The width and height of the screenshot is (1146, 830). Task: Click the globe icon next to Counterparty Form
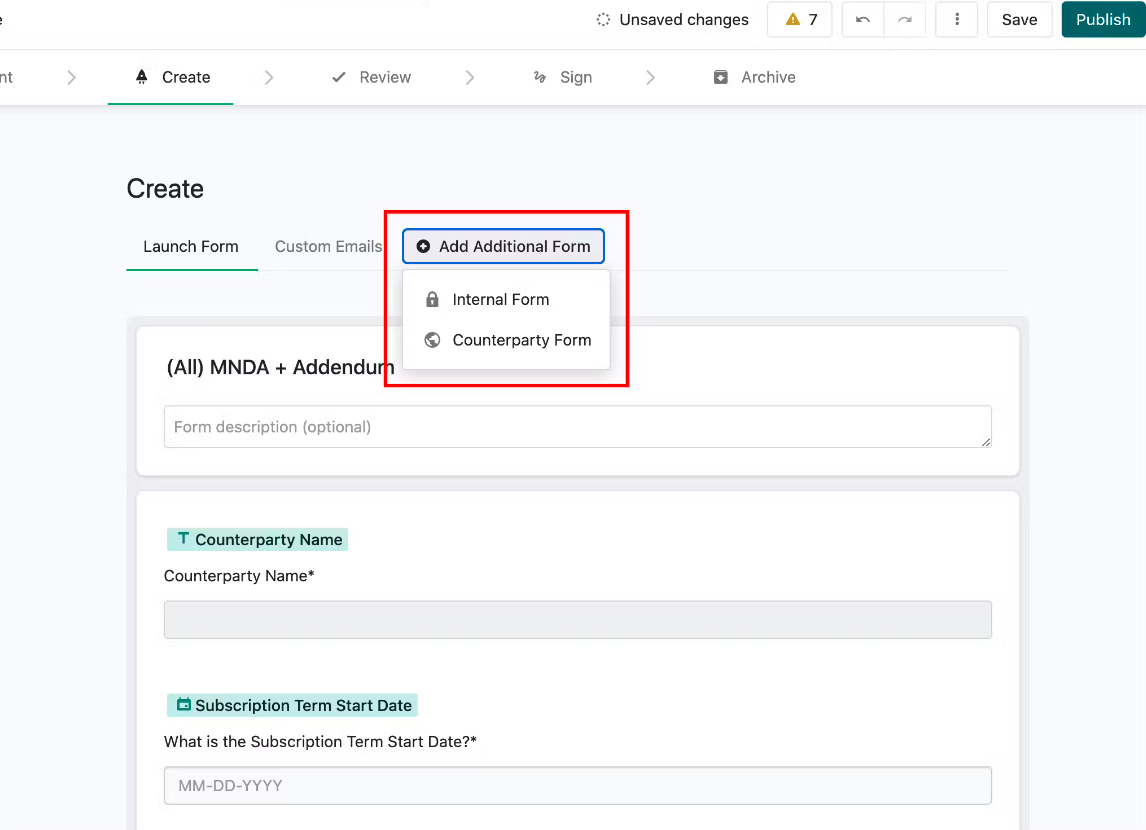[x=432, y=340]
